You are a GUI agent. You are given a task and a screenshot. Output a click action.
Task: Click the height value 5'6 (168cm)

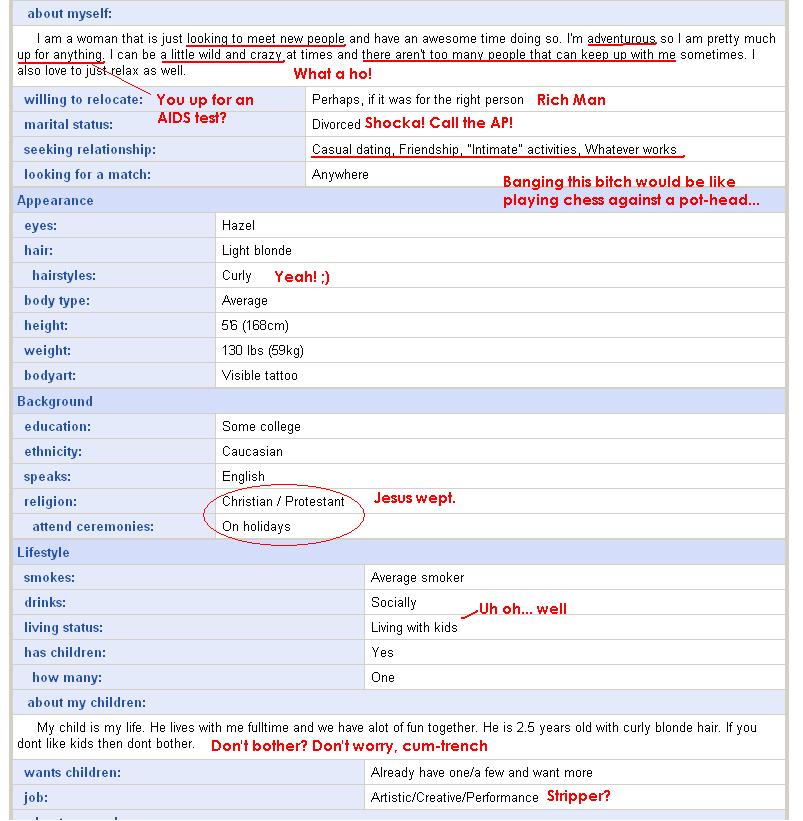pos(255,326)
